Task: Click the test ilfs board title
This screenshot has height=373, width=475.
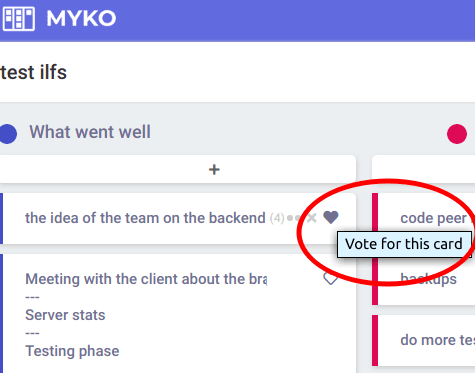Action: pyautogui.click(x=33, y=72)
